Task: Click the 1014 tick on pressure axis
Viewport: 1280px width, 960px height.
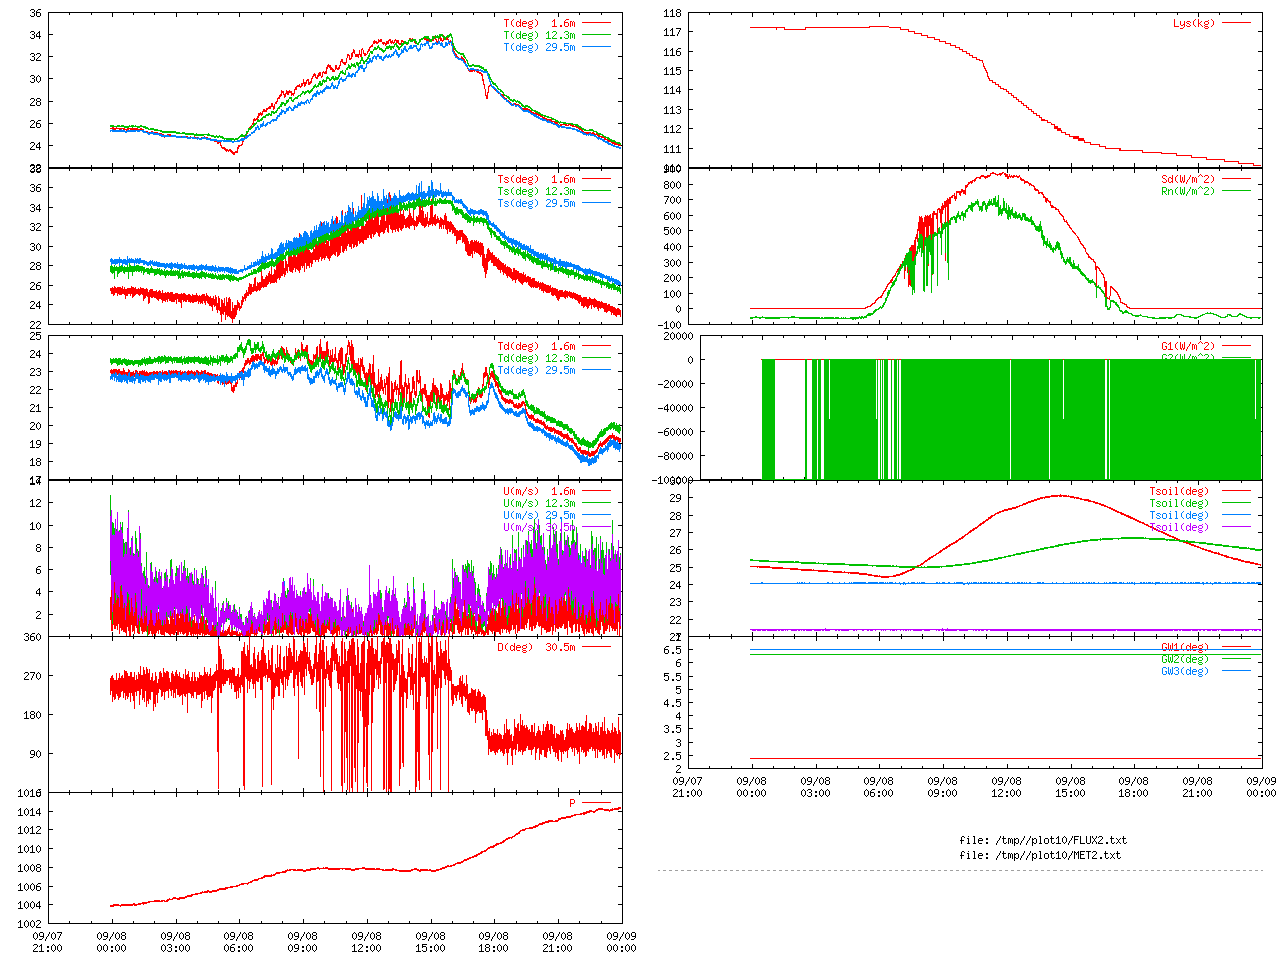Action: point(30,812)
